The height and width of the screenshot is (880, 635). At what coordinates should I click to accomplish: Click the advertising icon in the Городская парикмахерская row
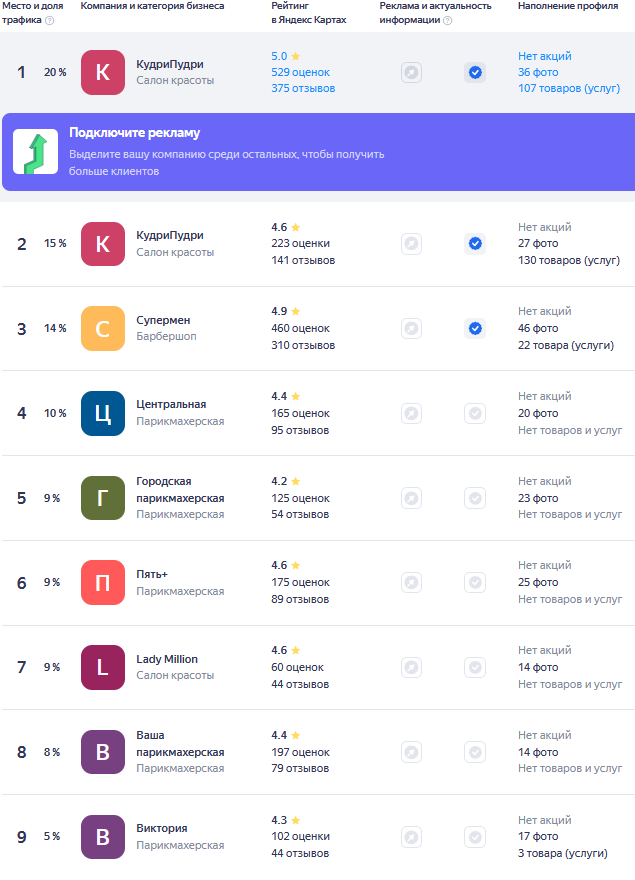pos(411,498)
